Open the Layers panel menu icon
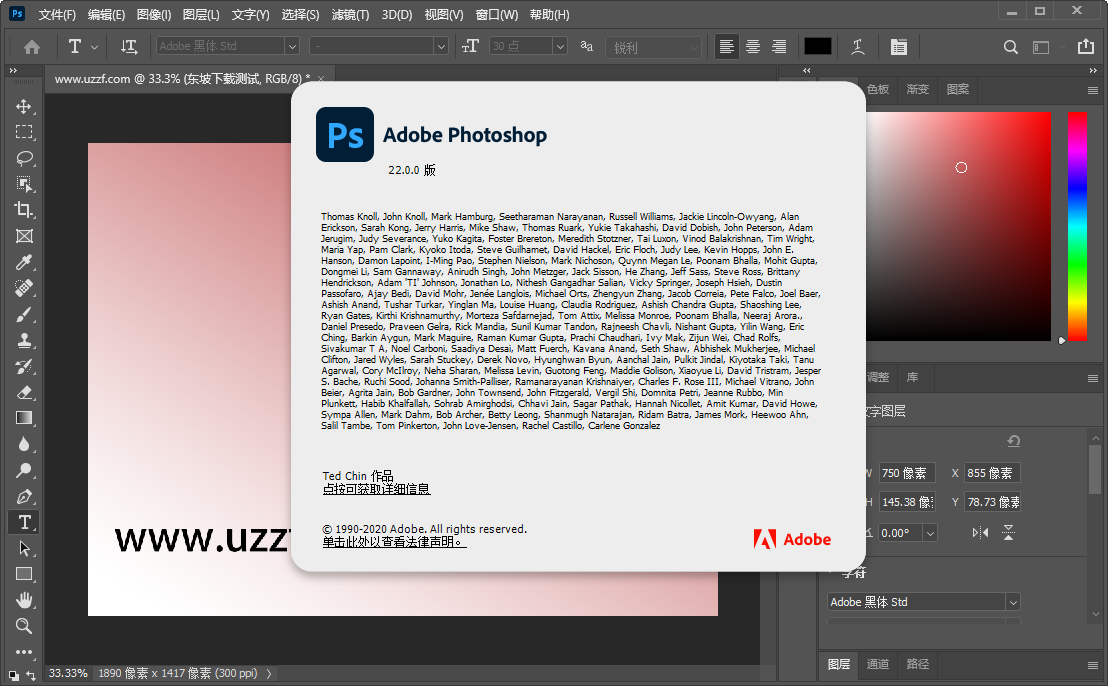The width and height of the screenshot is (1108, 686). pos(1092,665)
